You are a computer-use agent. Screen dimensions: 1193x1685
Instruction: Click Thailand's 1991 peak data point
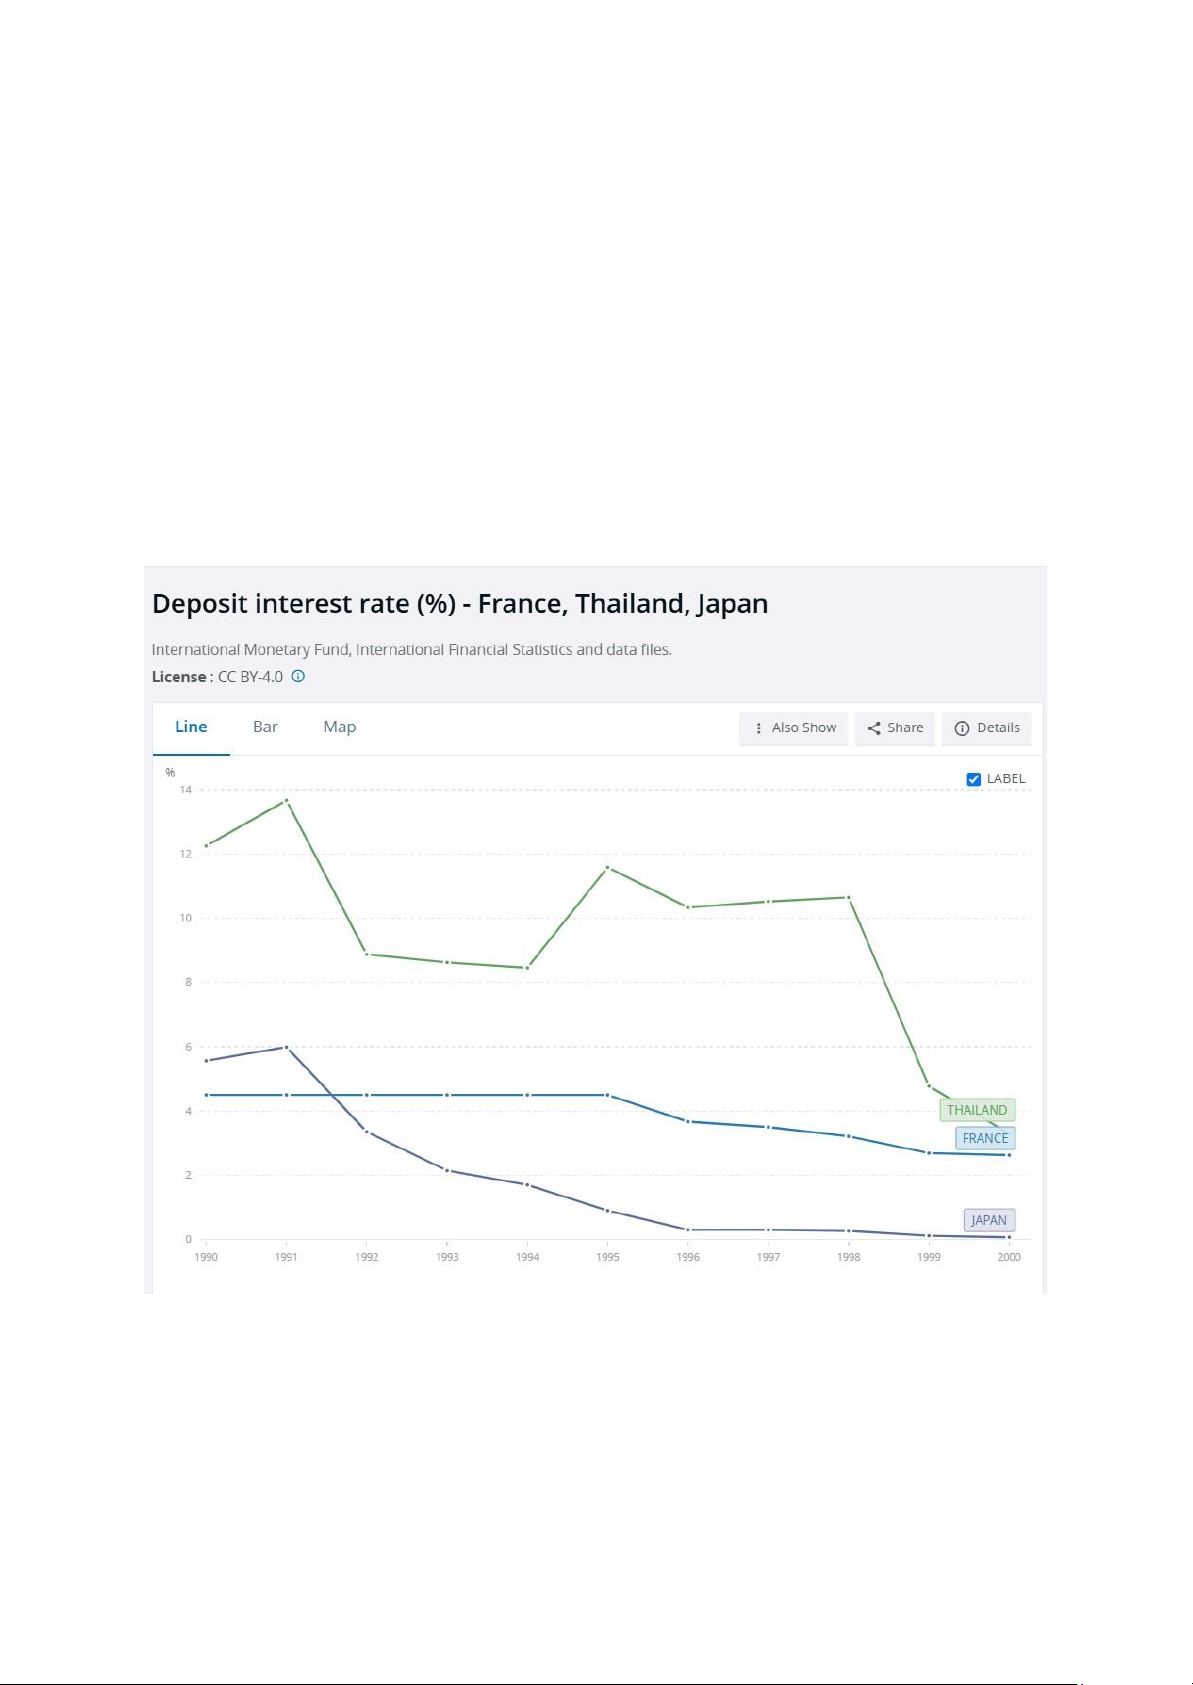pyautogui.click(x=287, y=800)
